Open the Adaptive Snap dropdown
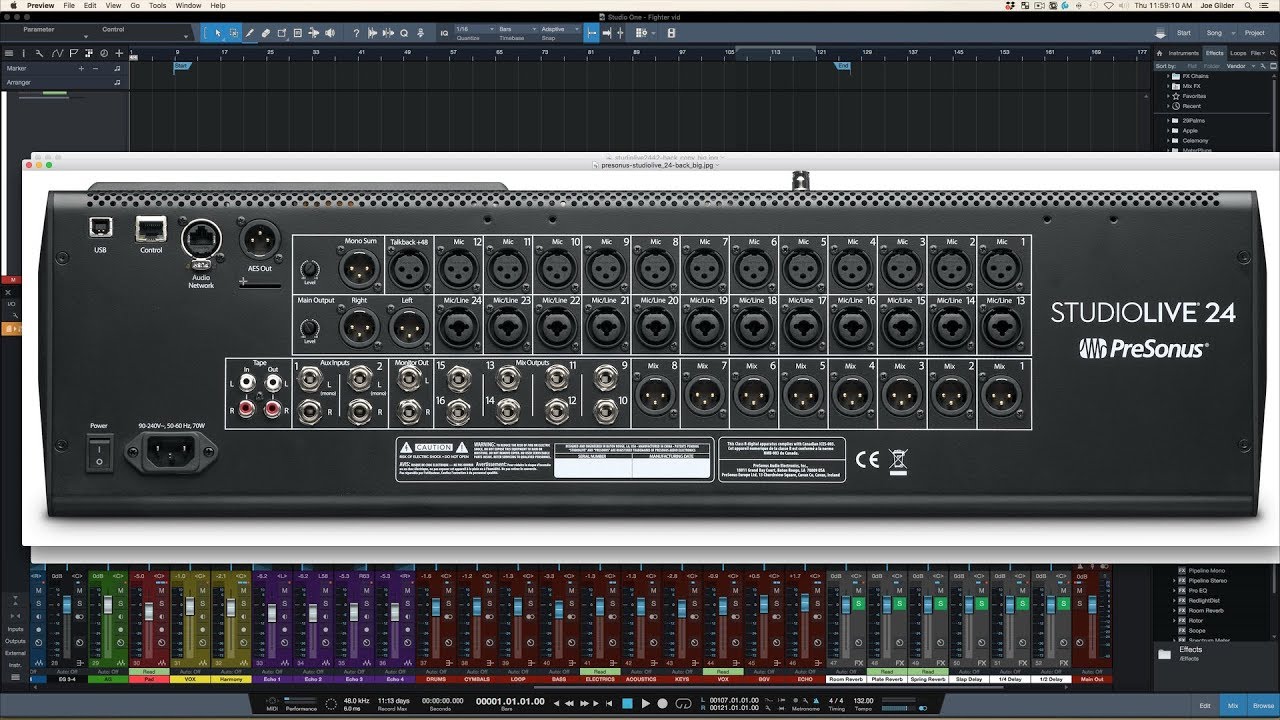The height and width of the screenshot is (720, 1280). 560,29
